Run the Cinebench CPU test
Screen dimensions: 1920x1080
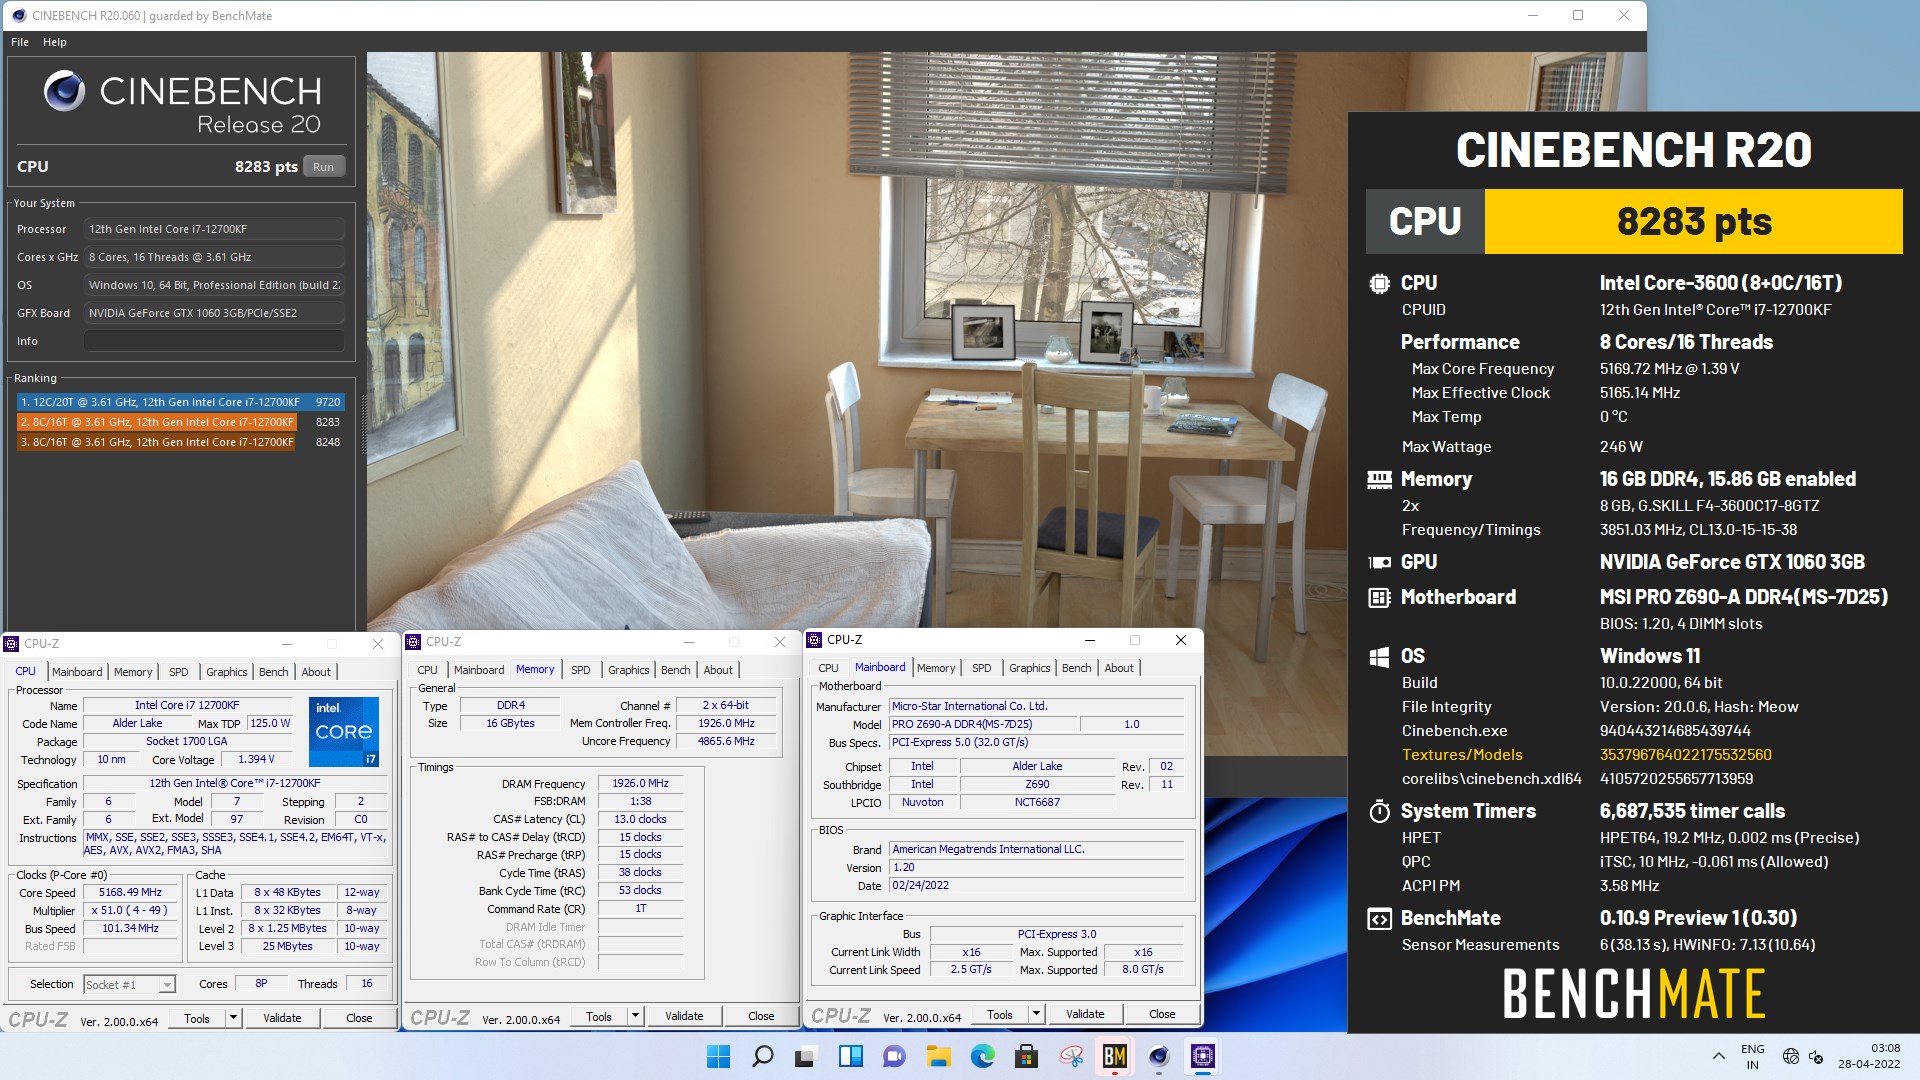tap(323, 167)
